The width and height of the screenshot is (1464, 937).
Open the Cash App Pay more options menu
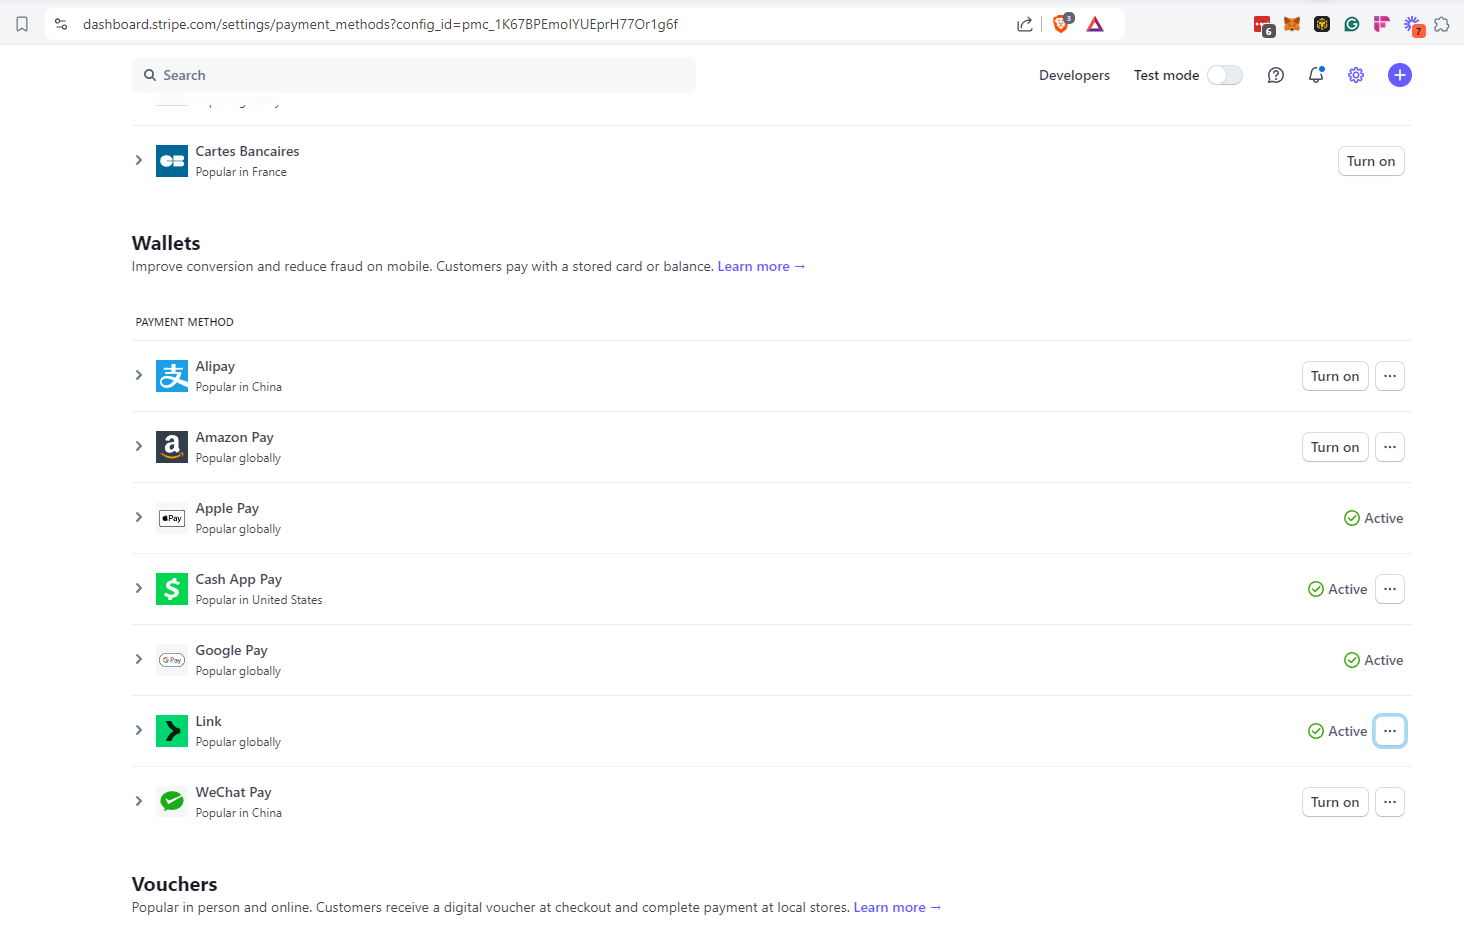click(1390, 589)
